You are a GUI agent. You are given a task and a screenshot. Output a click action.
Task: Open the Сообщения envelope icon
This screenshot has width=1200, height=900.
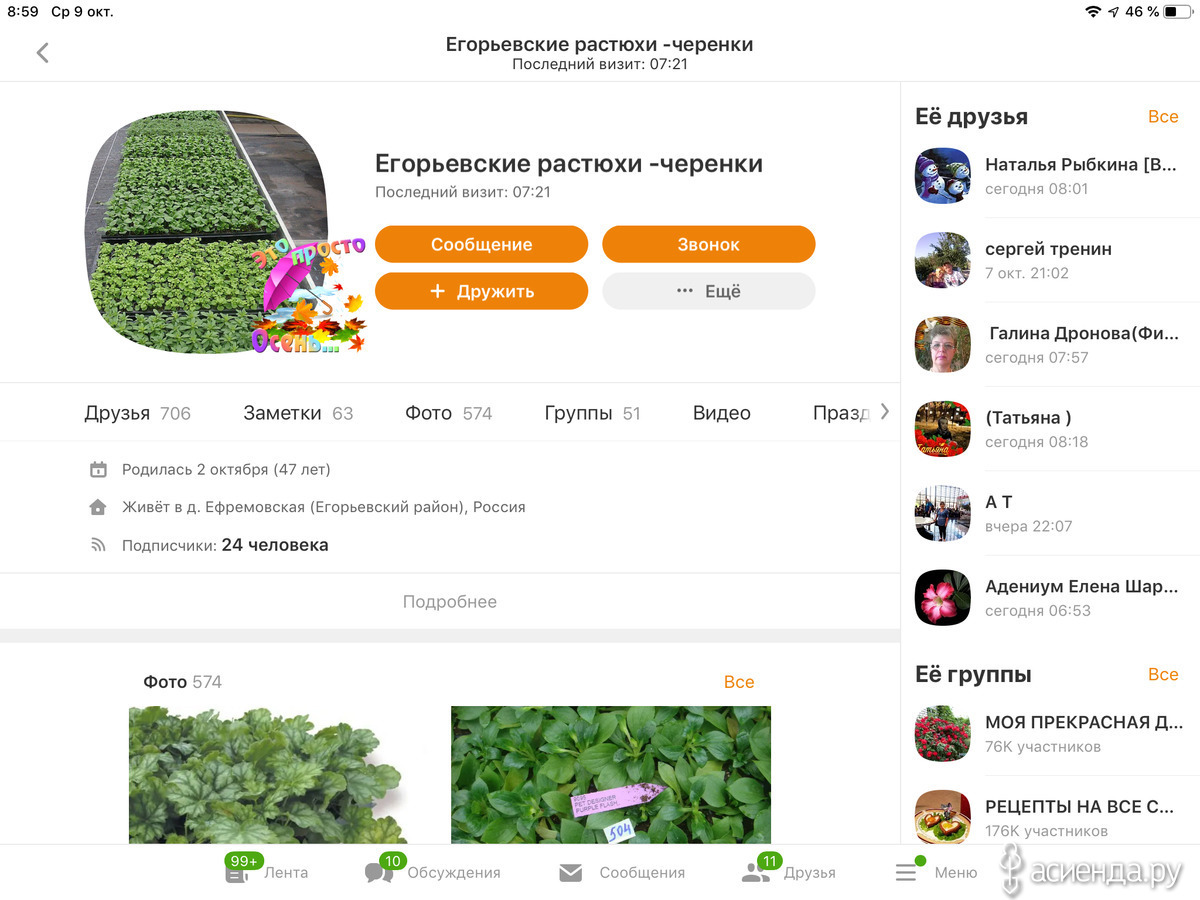570,873
